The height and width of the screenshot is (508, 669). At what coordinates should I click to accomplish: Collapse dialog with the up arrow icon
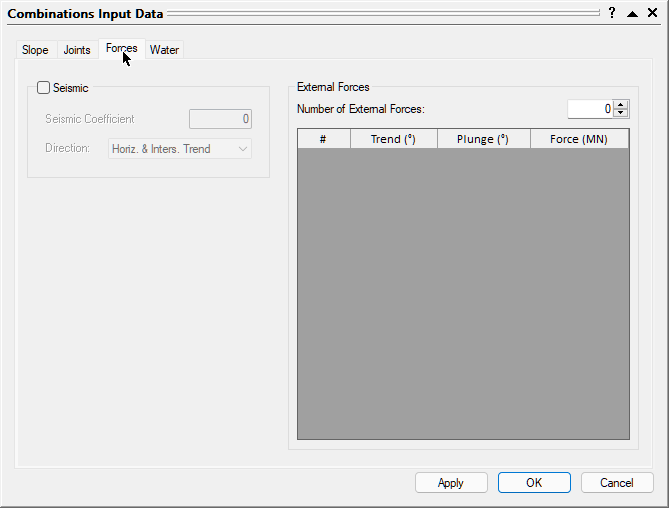pyautogui.click(x=632, y=14)
